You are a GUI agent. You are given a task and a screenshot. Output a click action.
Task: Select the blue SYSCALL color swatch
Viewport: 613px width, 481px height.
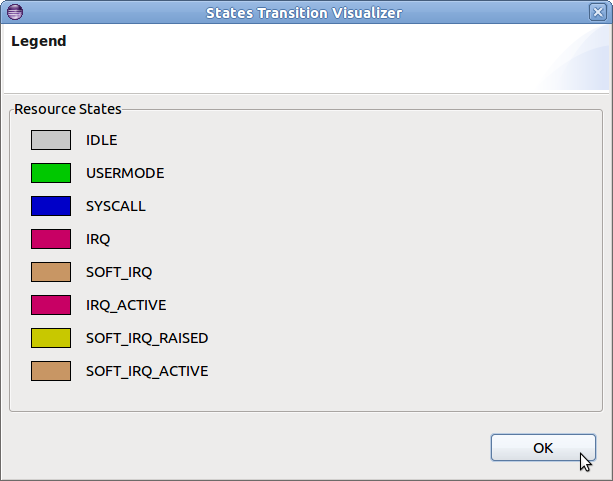tap(51, 206)
